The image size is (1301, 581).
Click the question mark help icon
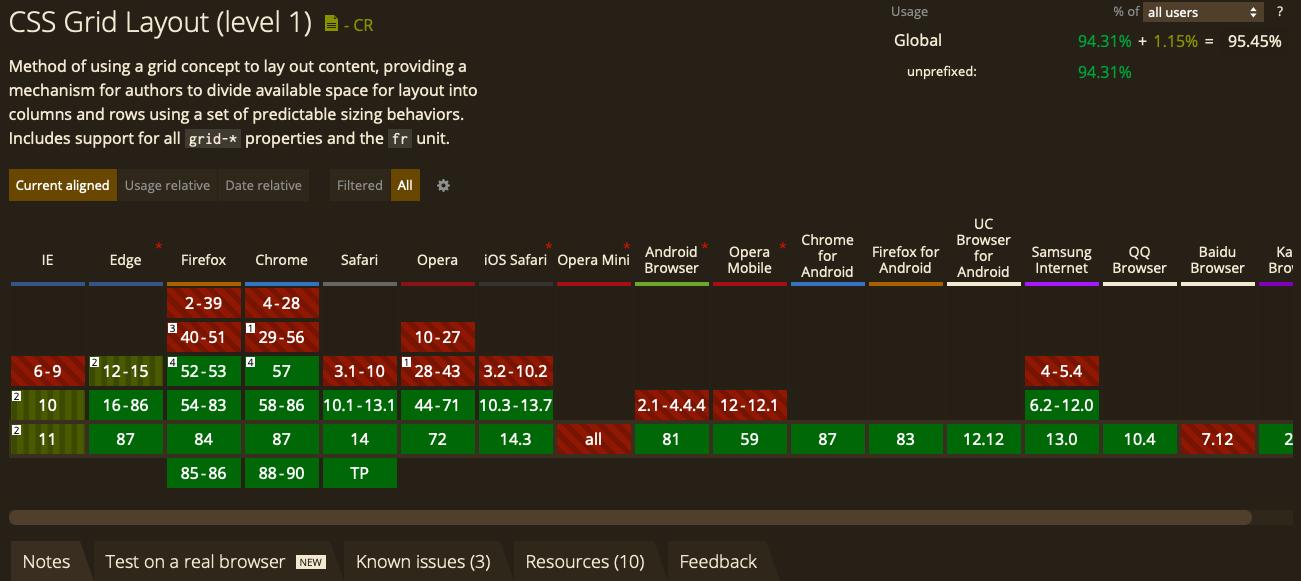pos(1279,12)
